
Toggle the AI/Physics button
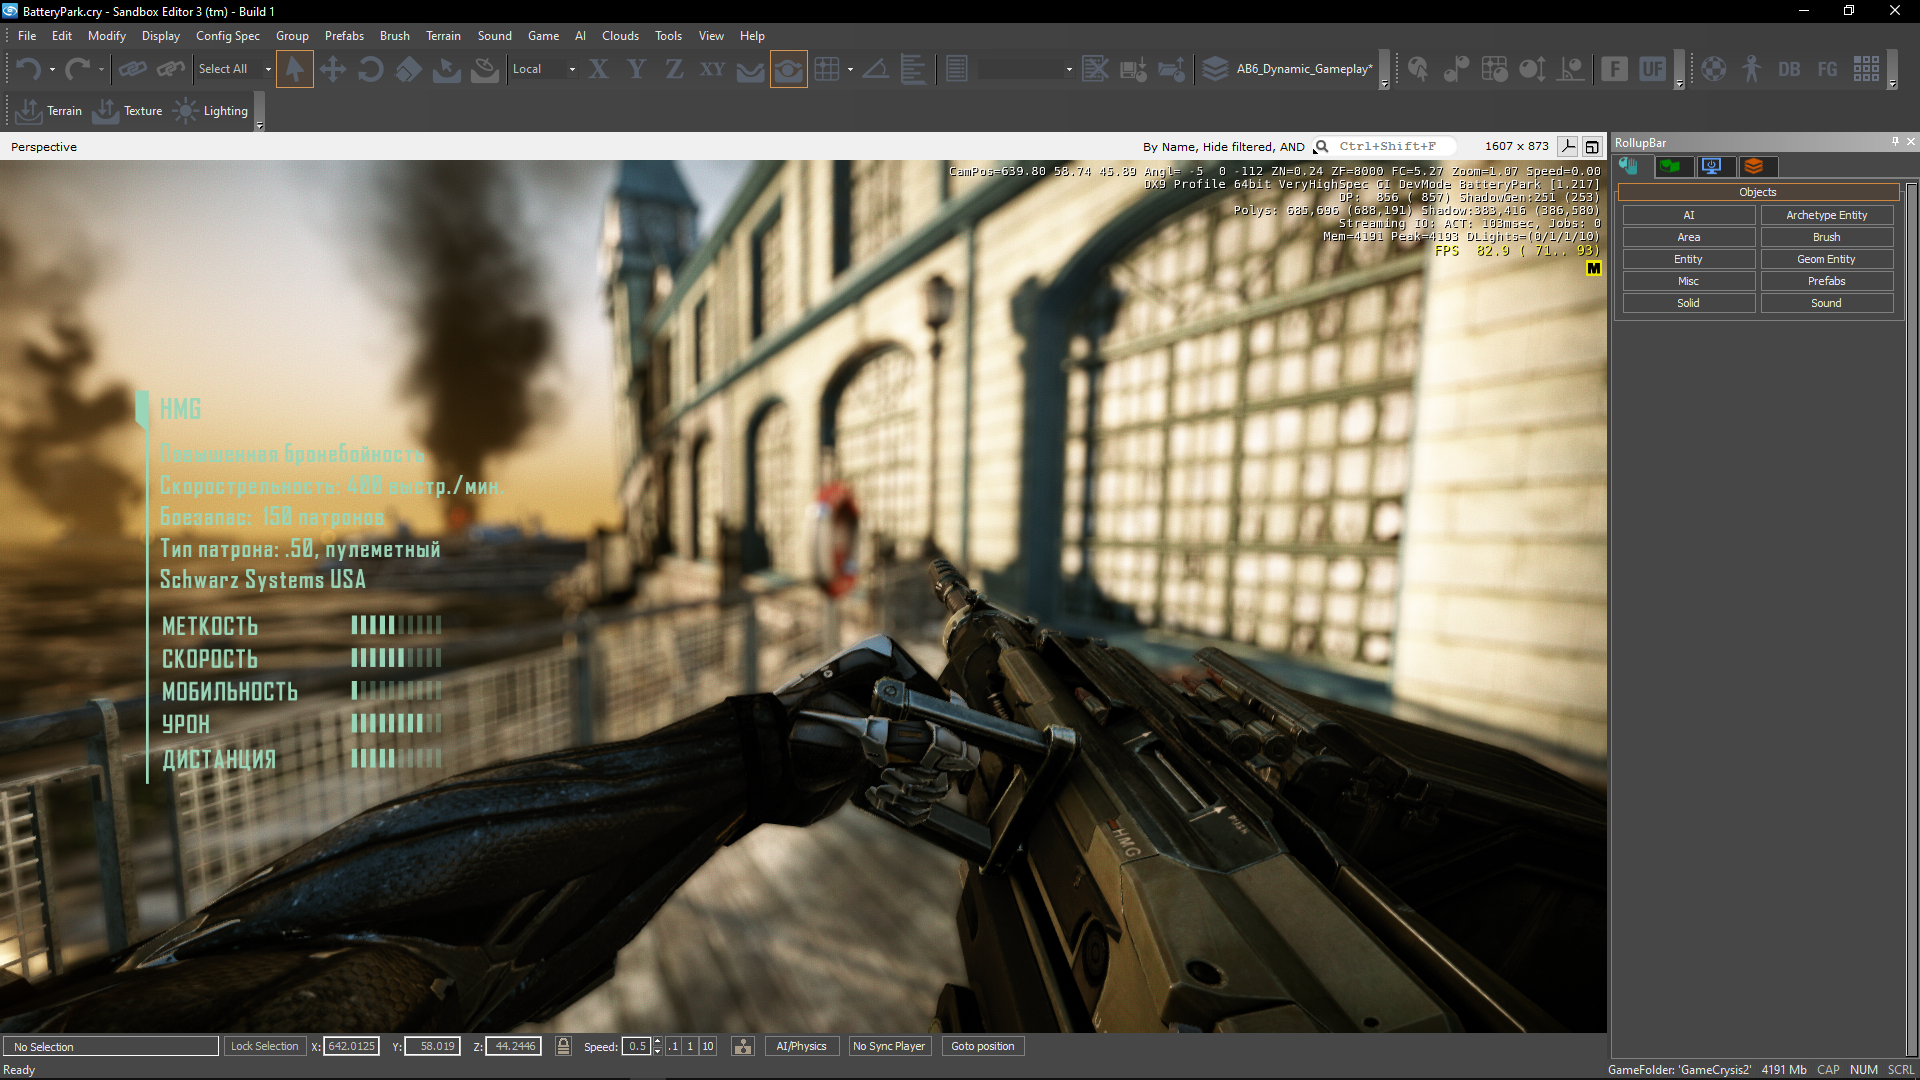click(801, 1046)
